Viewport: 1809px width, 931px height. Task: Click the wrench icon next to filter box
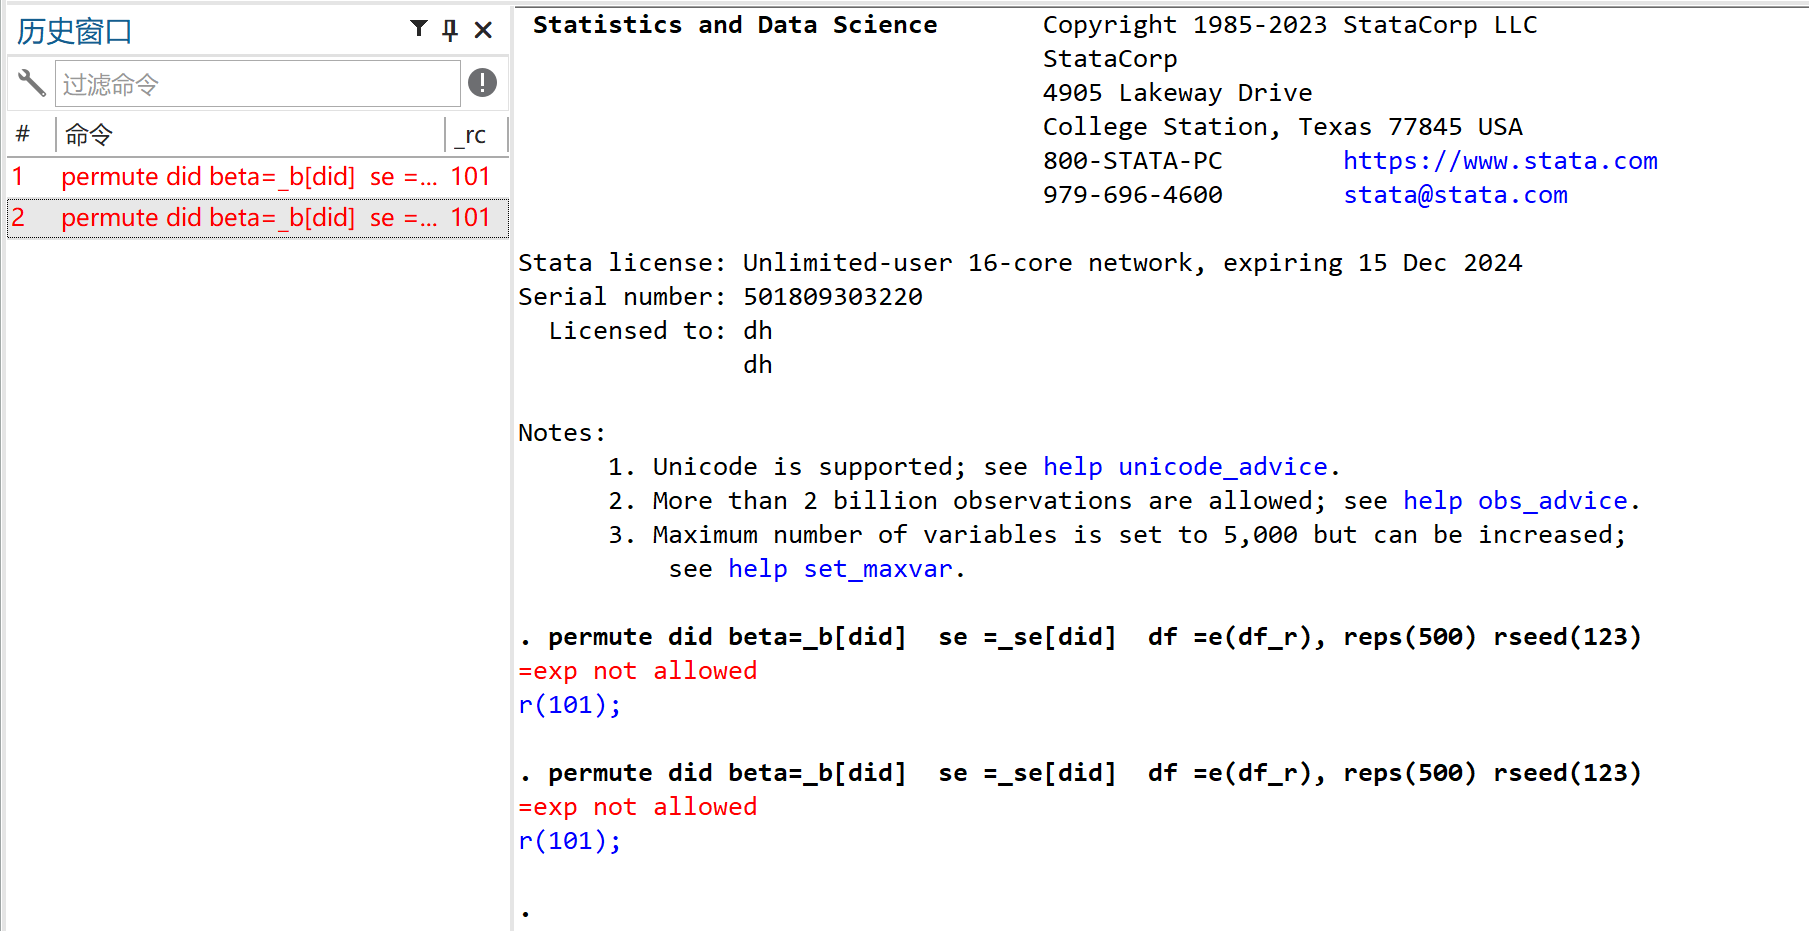tap(30, 83)
